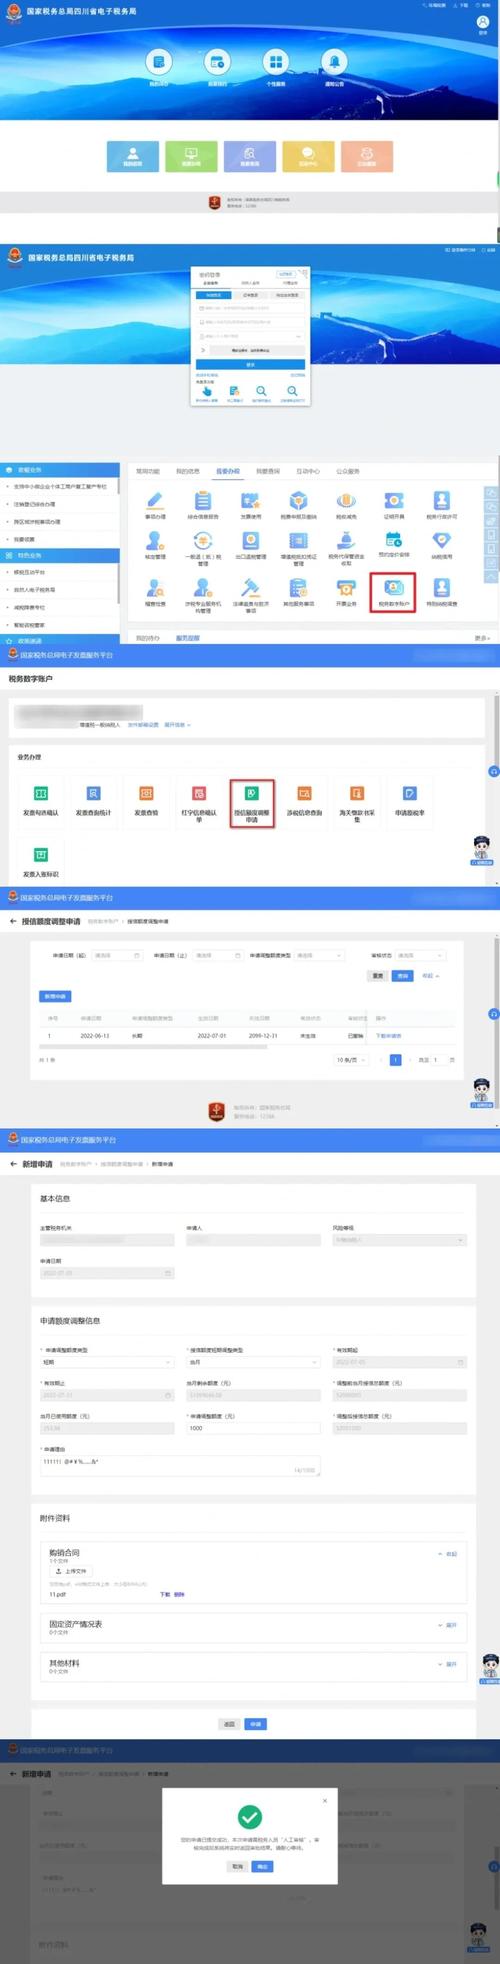
Task: Click the 返回 button beside 申请
Action: tap(230, 1724)
